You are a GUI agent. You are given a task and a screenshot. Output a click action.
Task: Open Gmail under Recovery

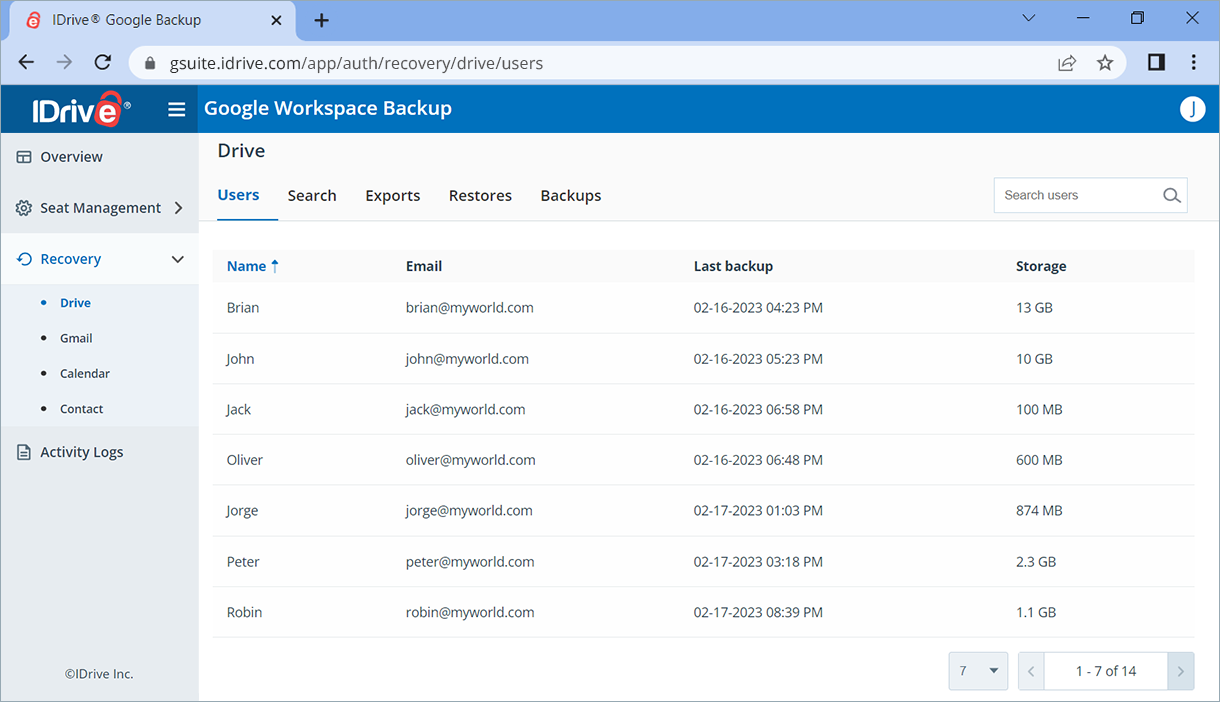coord(76,338)
